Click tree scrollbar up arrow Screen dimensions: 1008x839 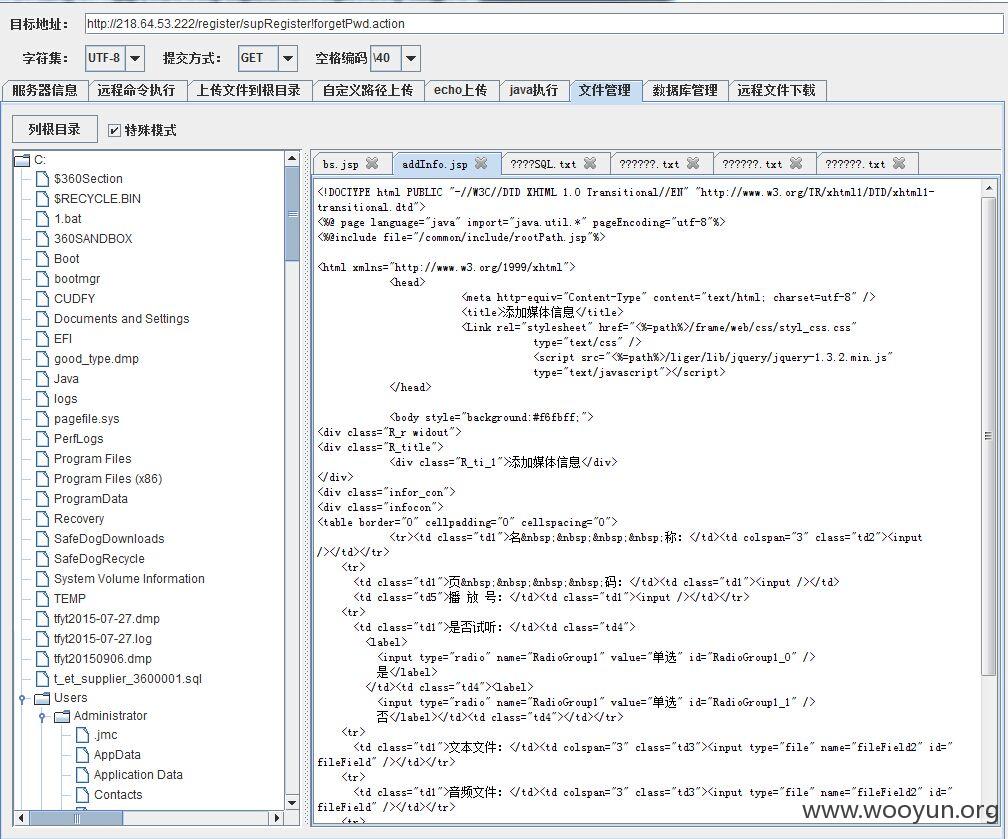coord(292,158)
